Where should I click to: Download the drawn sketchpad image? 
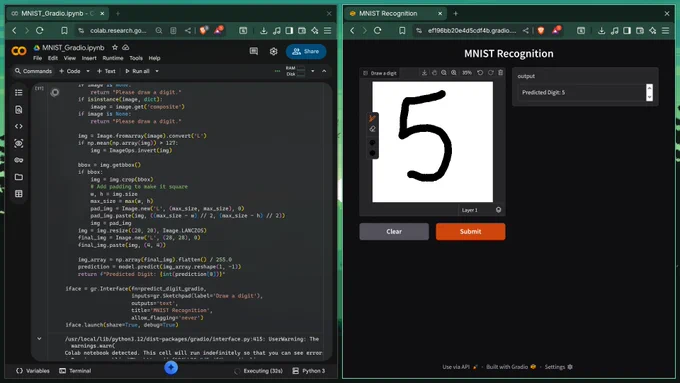[424, 73]
